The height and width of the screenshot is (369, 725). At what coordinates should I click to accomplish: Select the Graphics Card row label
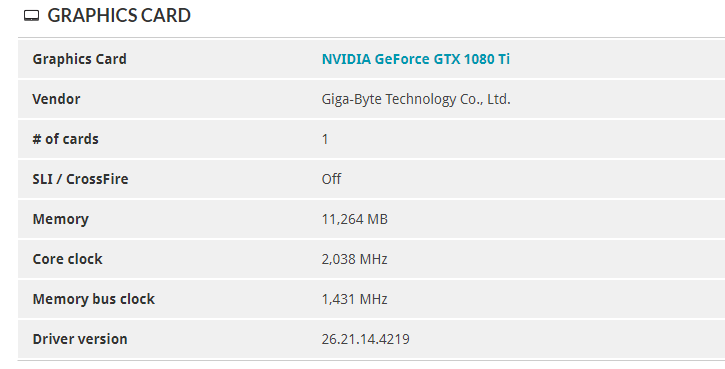click(80, 59)
